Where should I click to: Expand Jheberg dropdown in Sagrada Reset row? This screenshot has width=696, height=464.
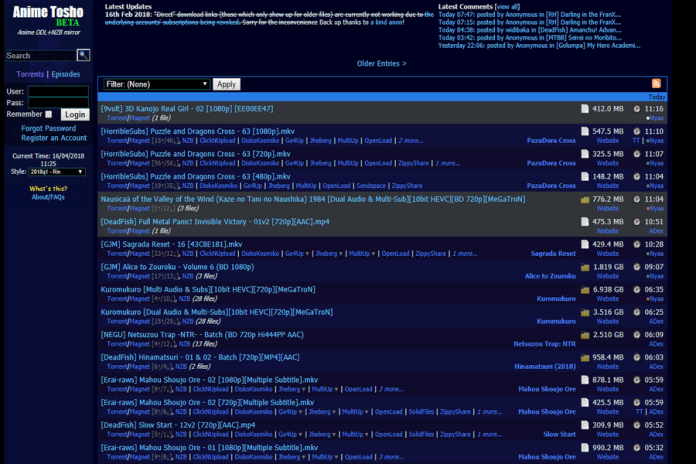[x=341, y=254]
